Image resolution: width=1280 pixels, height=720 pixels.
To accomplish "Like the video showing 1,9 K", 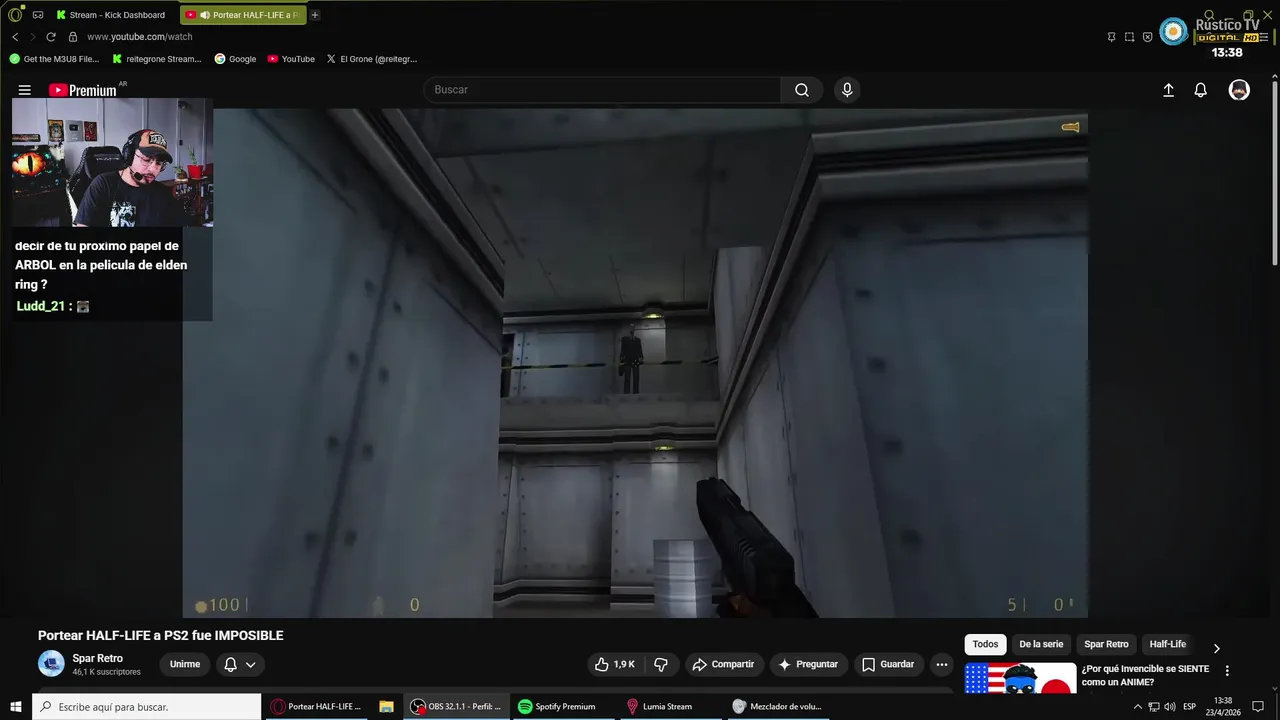I will (615, 664).
